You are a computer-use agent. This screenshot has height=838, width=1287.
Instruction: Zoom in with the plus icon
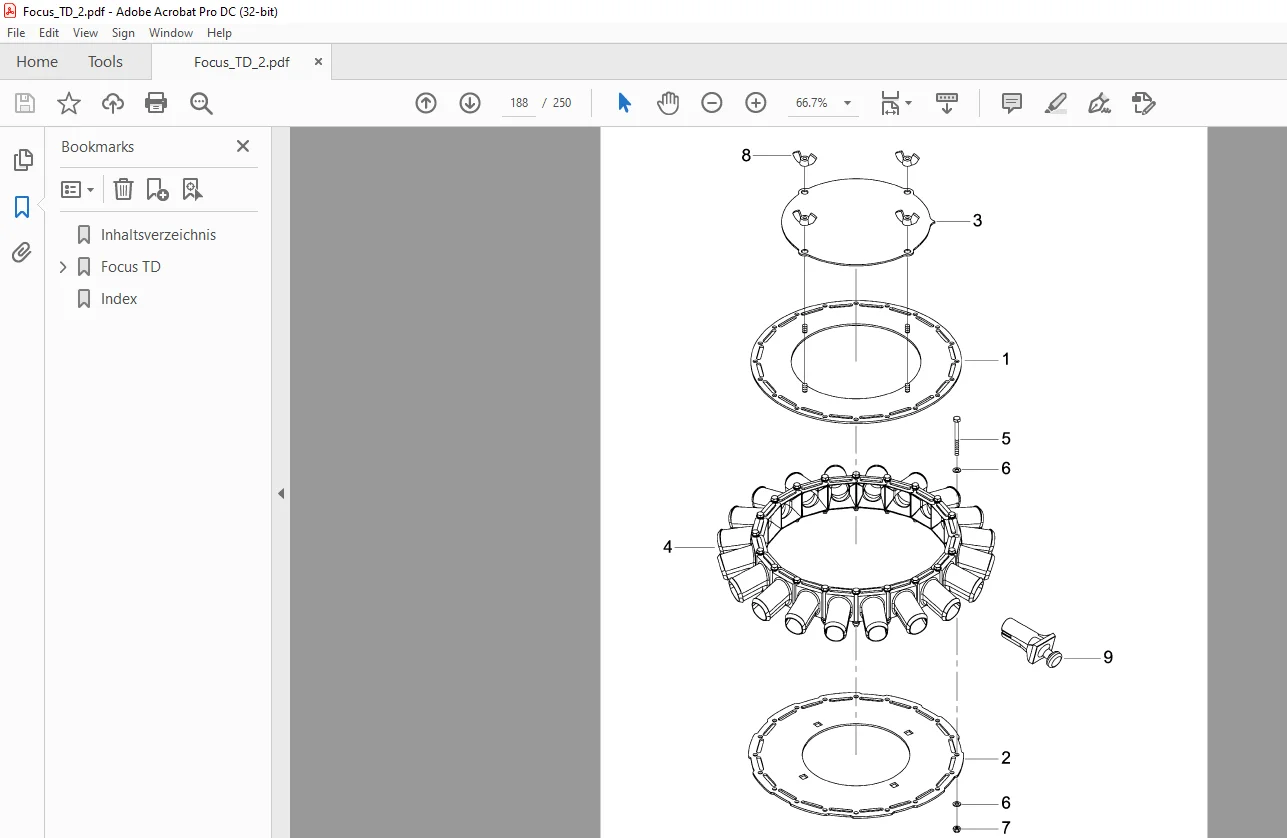coord(756,103)
